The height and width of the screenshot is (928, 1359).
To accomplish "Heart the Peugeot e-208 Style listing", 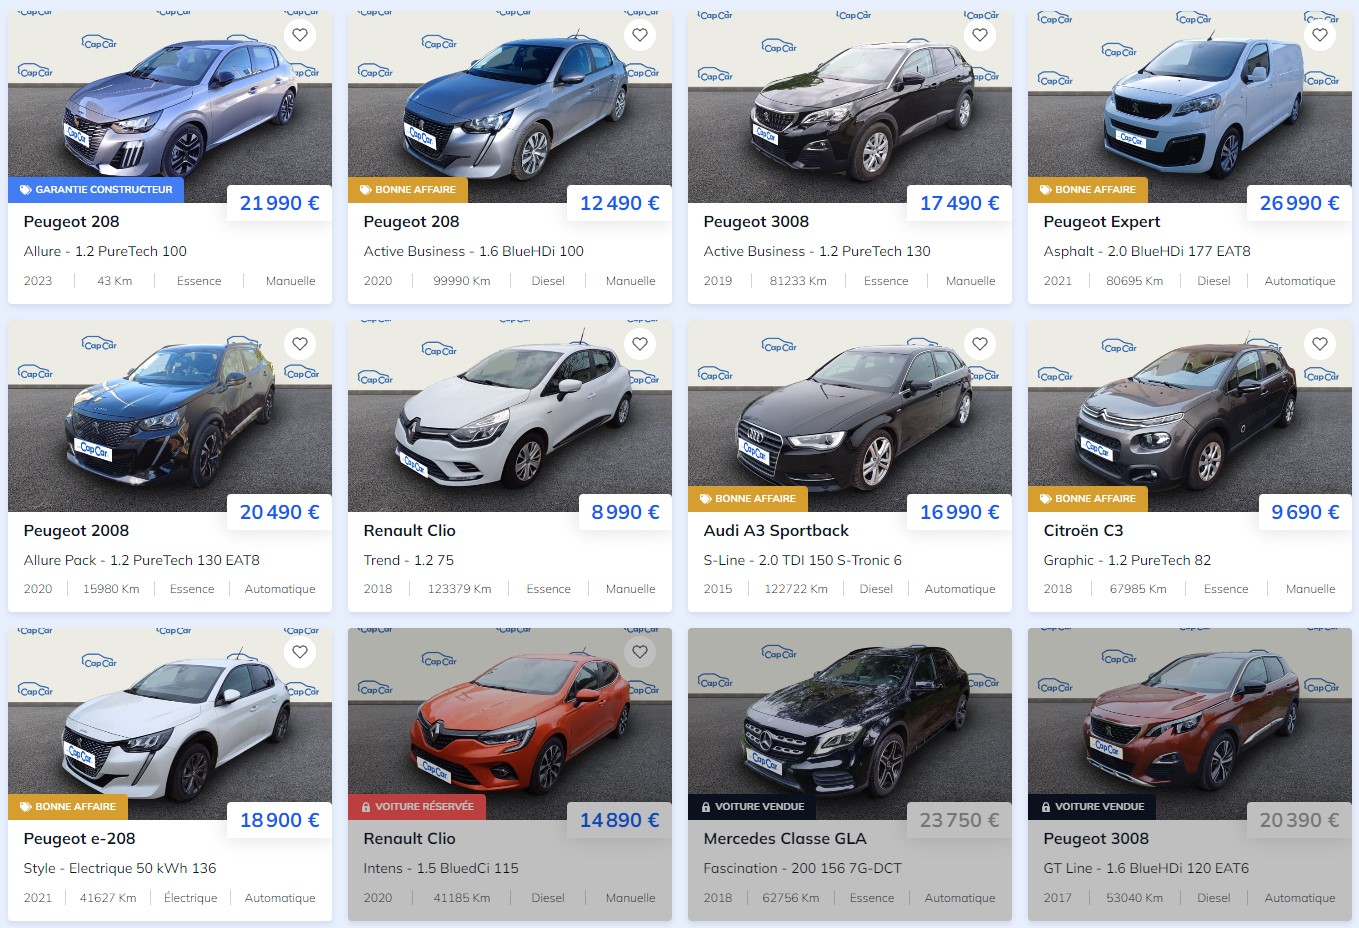I will click(x=300, y=652).
